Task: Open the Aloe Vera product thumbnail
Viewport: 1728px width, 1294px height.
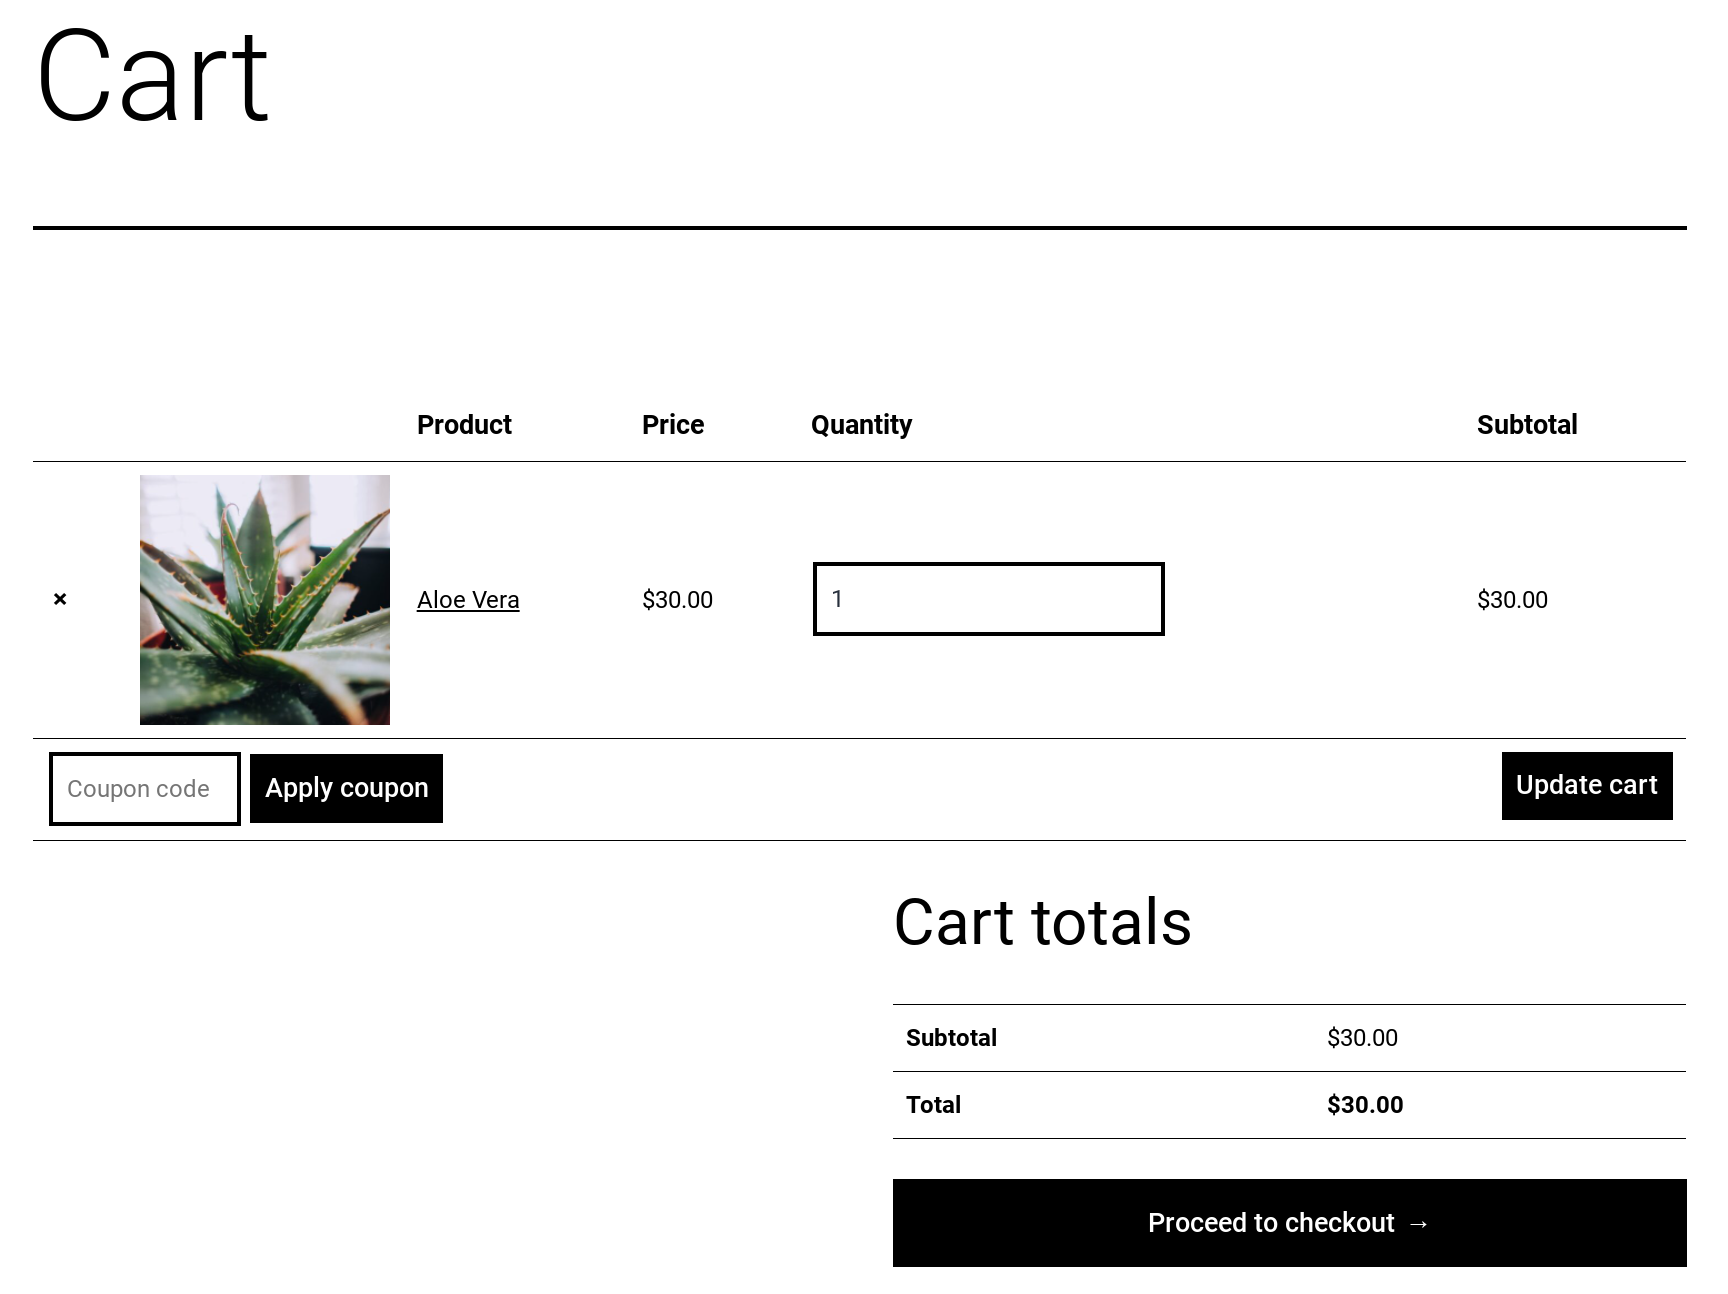Action: pos(265,600)
